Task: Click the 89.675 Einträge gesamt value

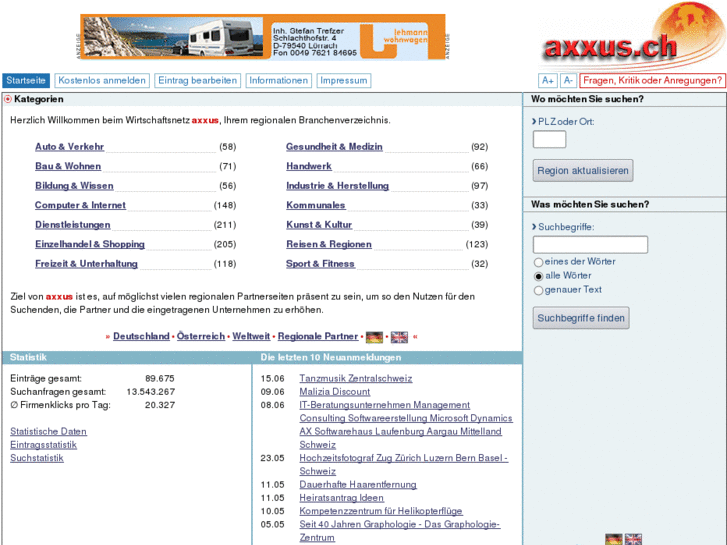Action: pos(159,378)
